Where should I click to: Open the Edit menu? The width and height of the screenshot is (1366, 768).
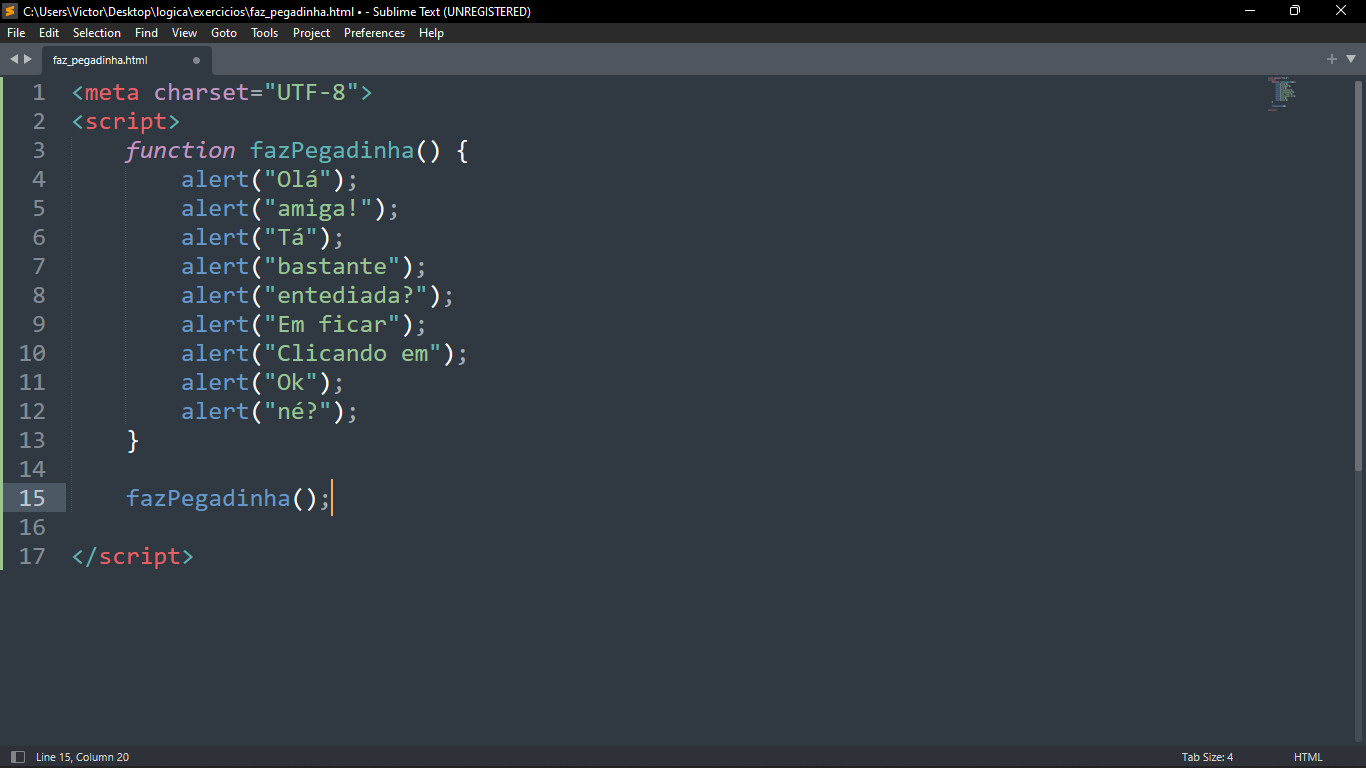(49, 33)
